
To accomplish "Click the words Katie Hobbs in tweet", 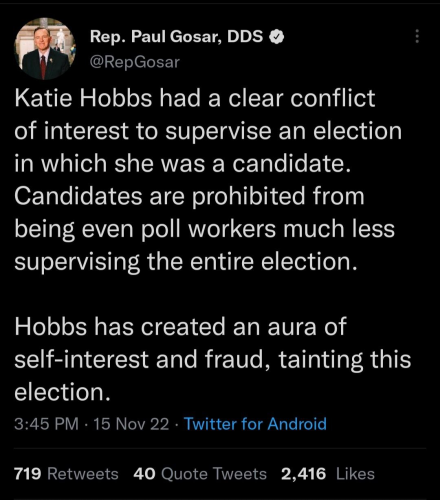I will click(83, 98).
